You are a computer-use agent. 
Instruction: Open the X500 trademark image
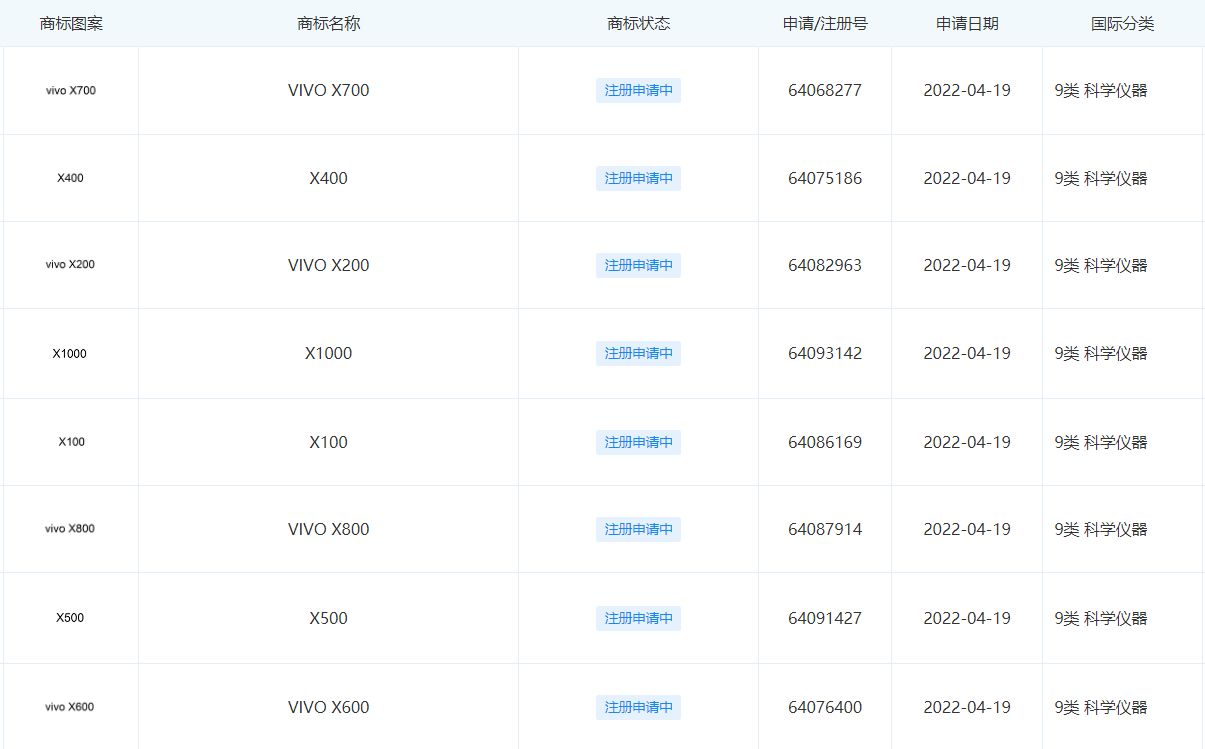[x=70, y=618]
